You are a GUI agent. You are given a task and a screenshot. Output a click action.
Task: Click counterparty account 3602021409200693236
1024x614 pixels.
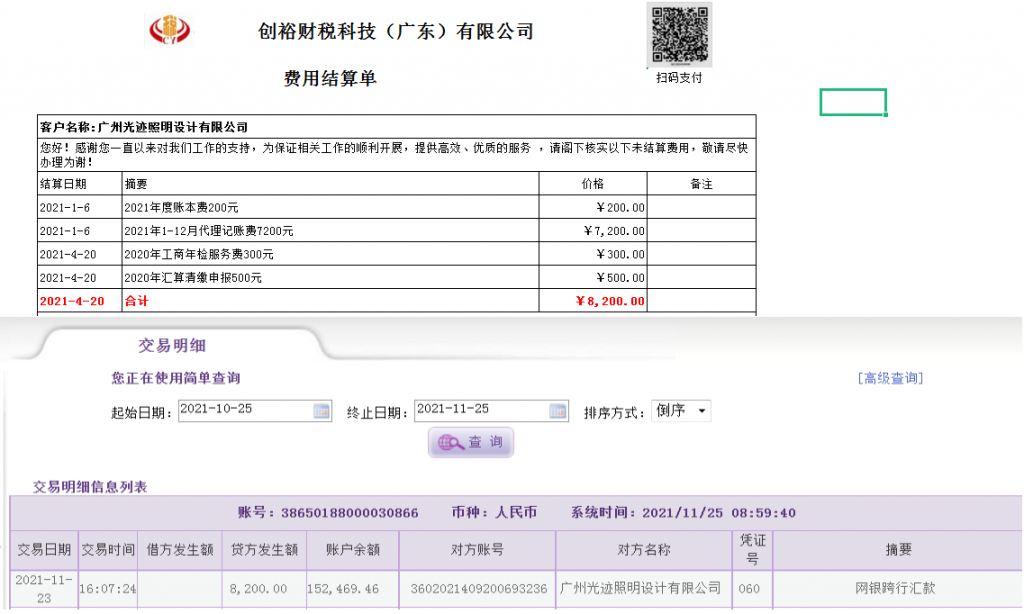tap(477, 589)
